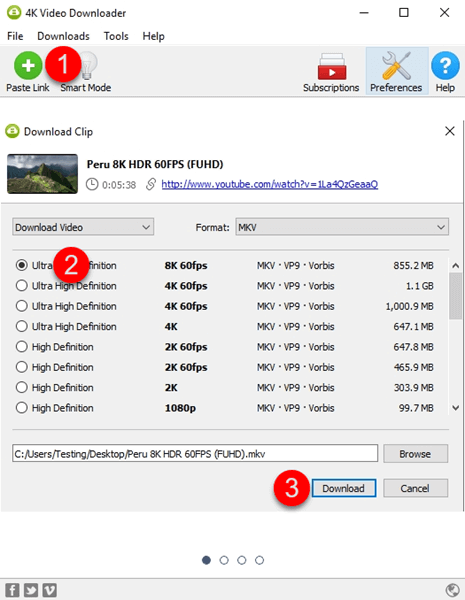Click the Cancel button
The image size is (465, 600).
[x=415, y=488]
